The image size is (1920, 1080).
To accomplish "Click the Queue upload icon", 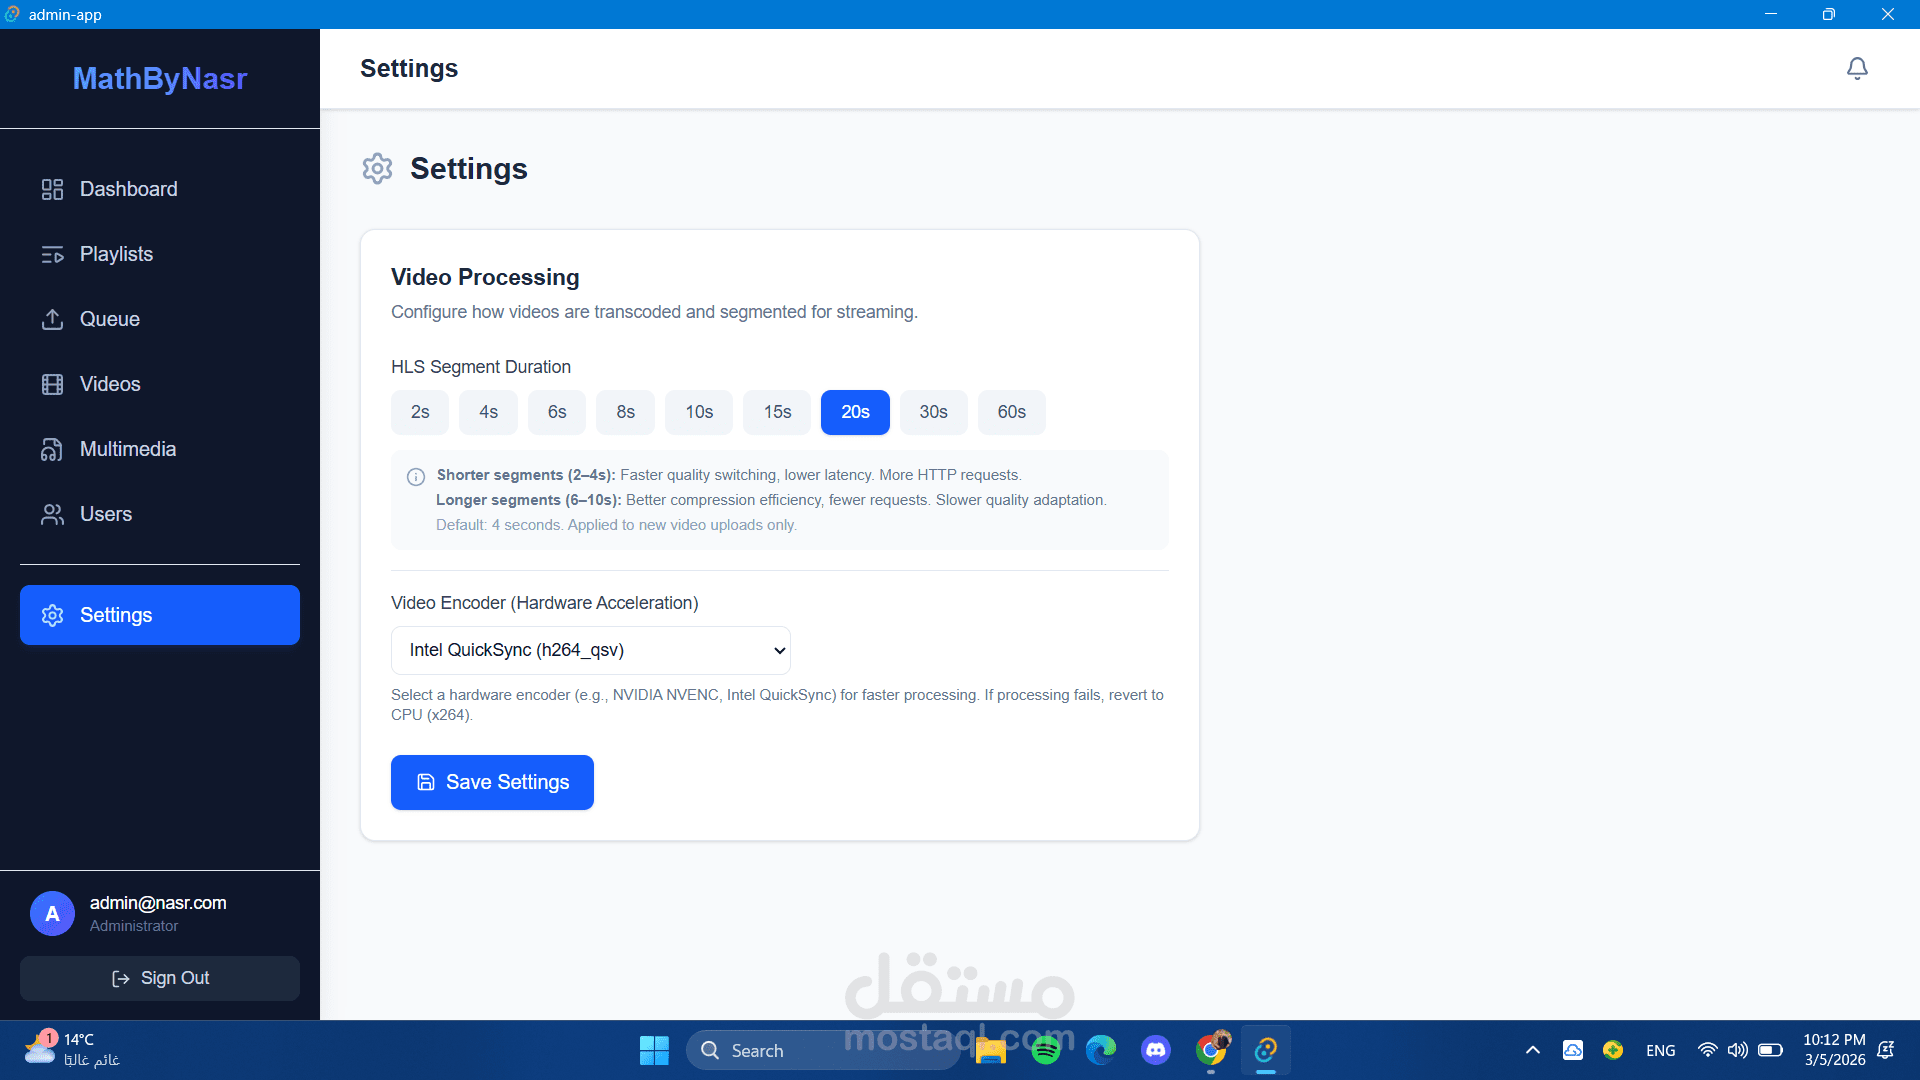I will tap(52, 319).
